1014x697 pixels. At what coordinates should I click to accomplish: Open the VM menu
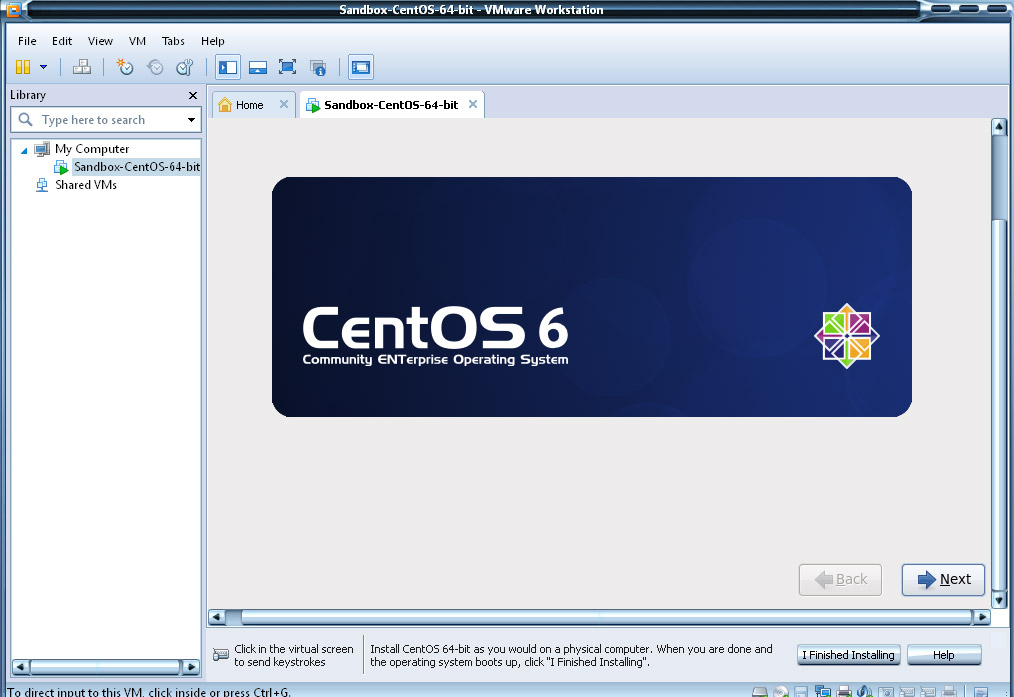tap(137, 41)
